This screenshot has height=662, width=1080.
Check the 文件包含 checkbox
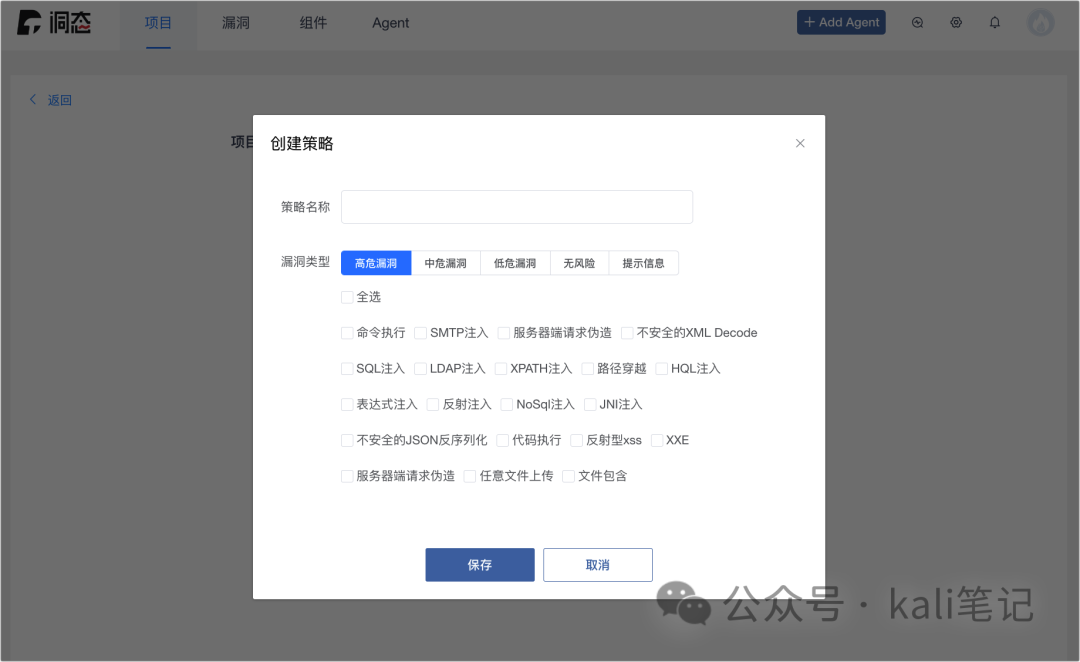click(x=568, y=476)
